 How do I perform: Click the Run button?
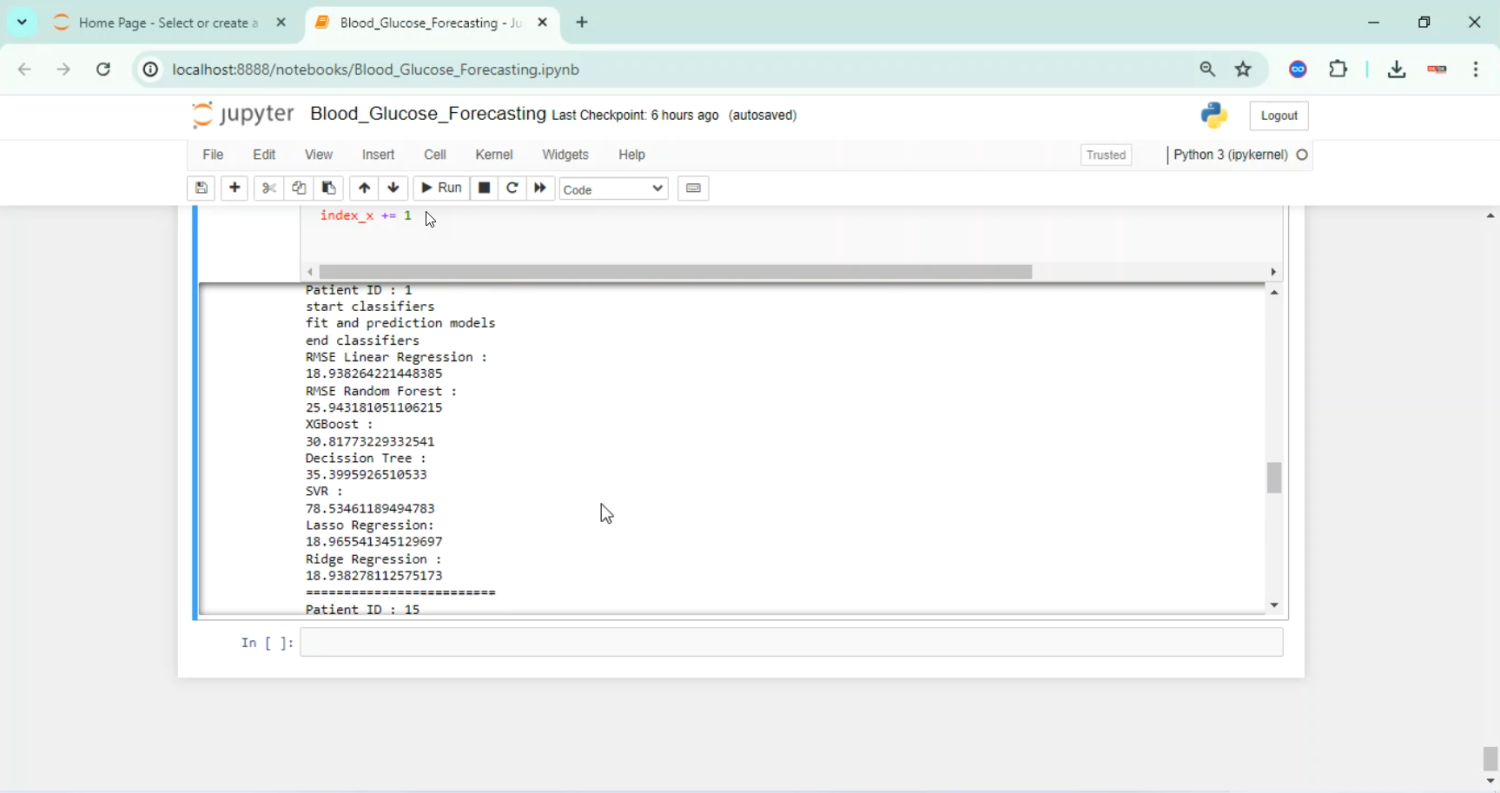(x=441, y=188)
